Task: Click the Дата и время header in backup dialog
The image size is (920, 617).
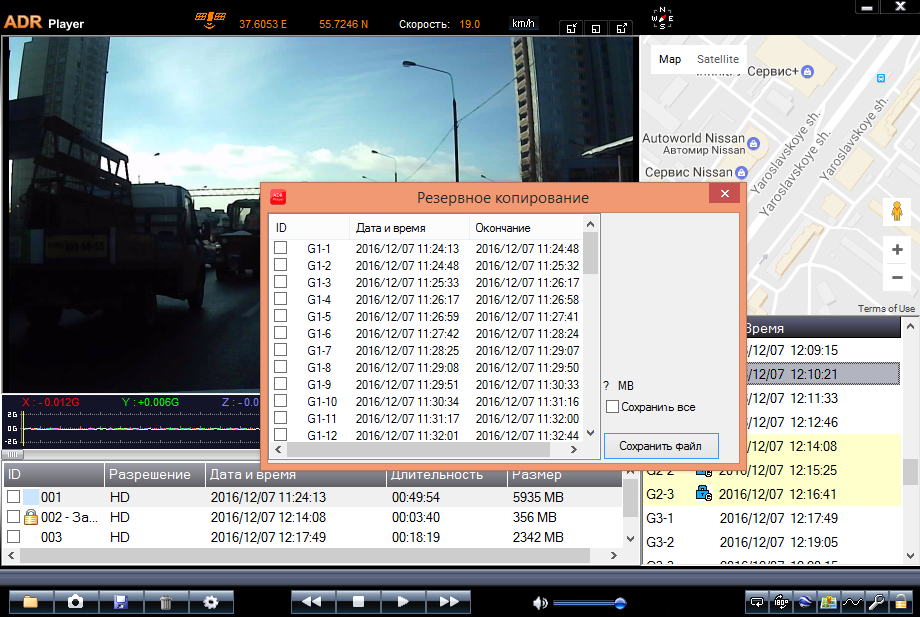Action: [409, 228]
